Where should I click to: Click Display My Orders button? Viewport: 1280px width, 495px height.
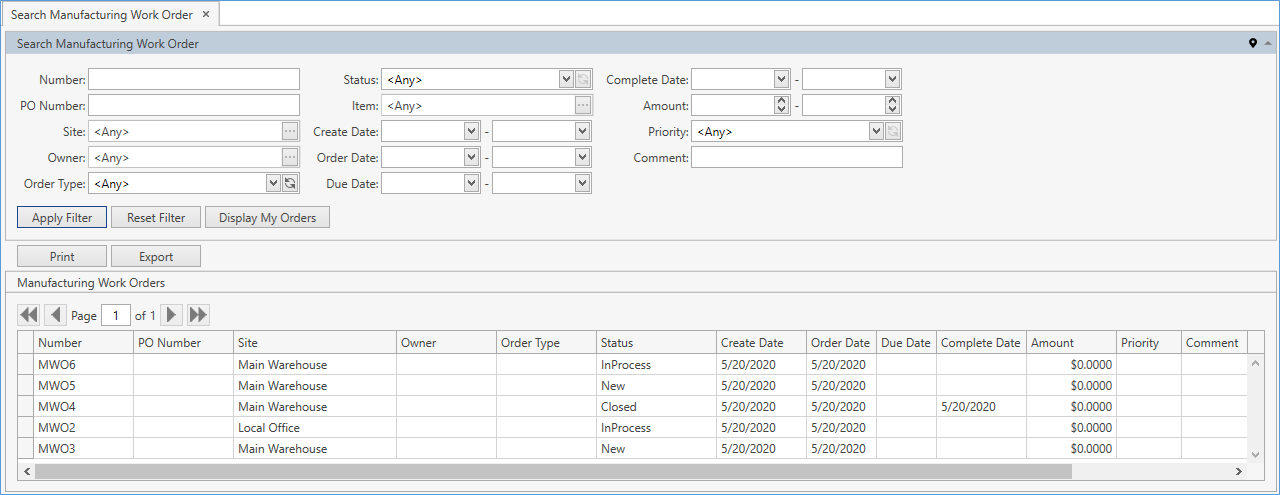tap(267, 218)
